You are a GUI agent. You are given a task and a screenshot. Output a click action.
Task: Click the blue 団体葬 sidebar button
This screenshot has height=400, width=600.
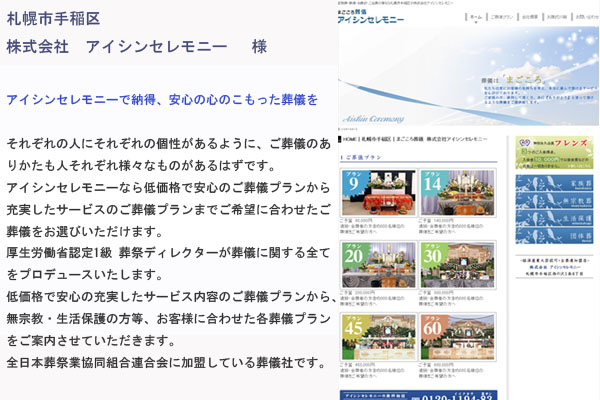point(554,235)
